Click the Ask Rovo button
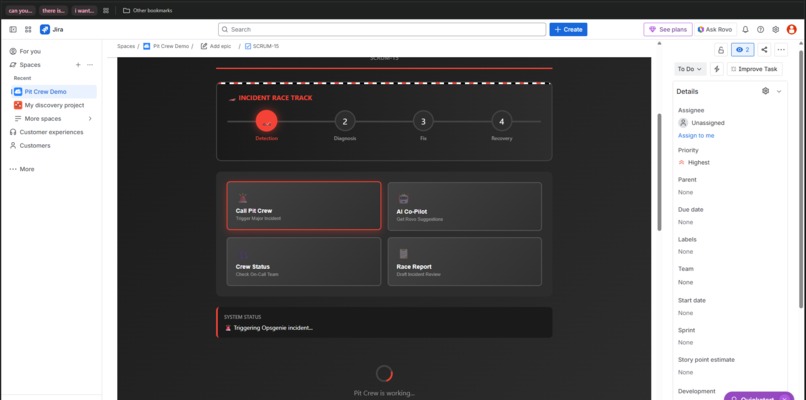The image size is (806, 400). click(715, 30)
